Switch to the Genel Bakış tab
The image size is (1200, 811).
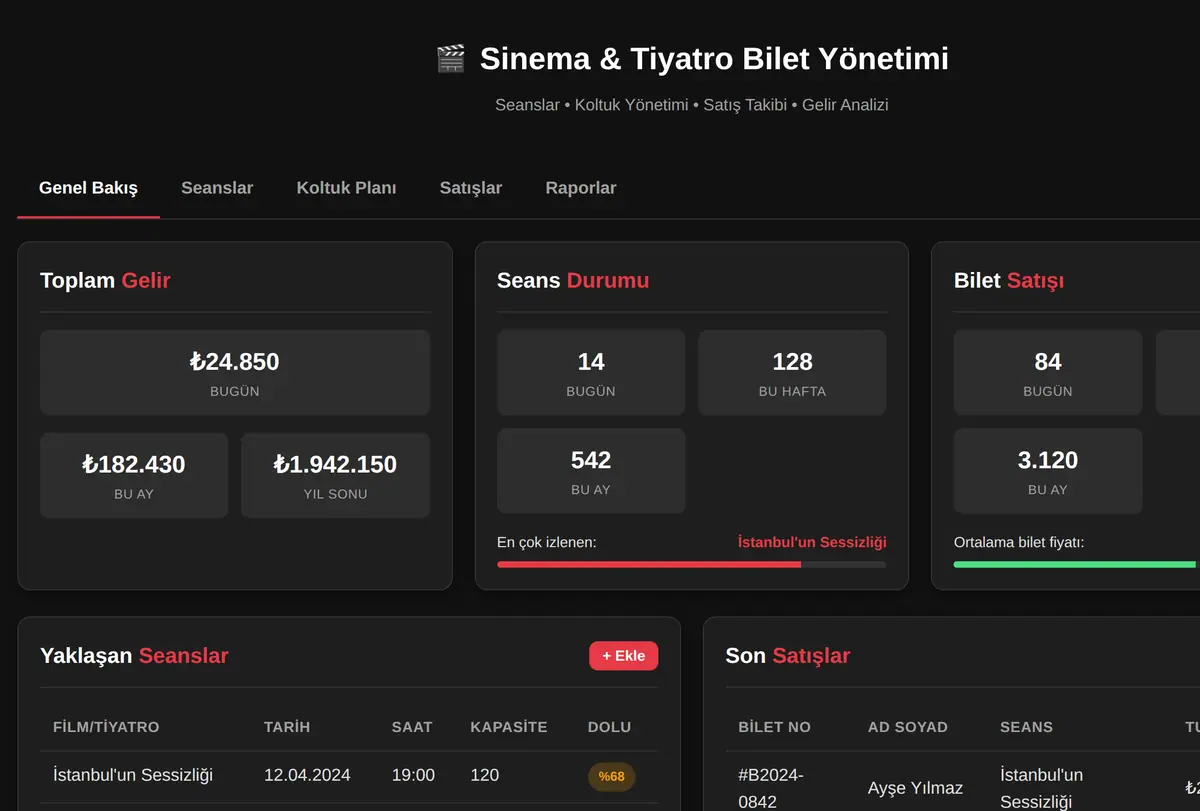[88, 188]
